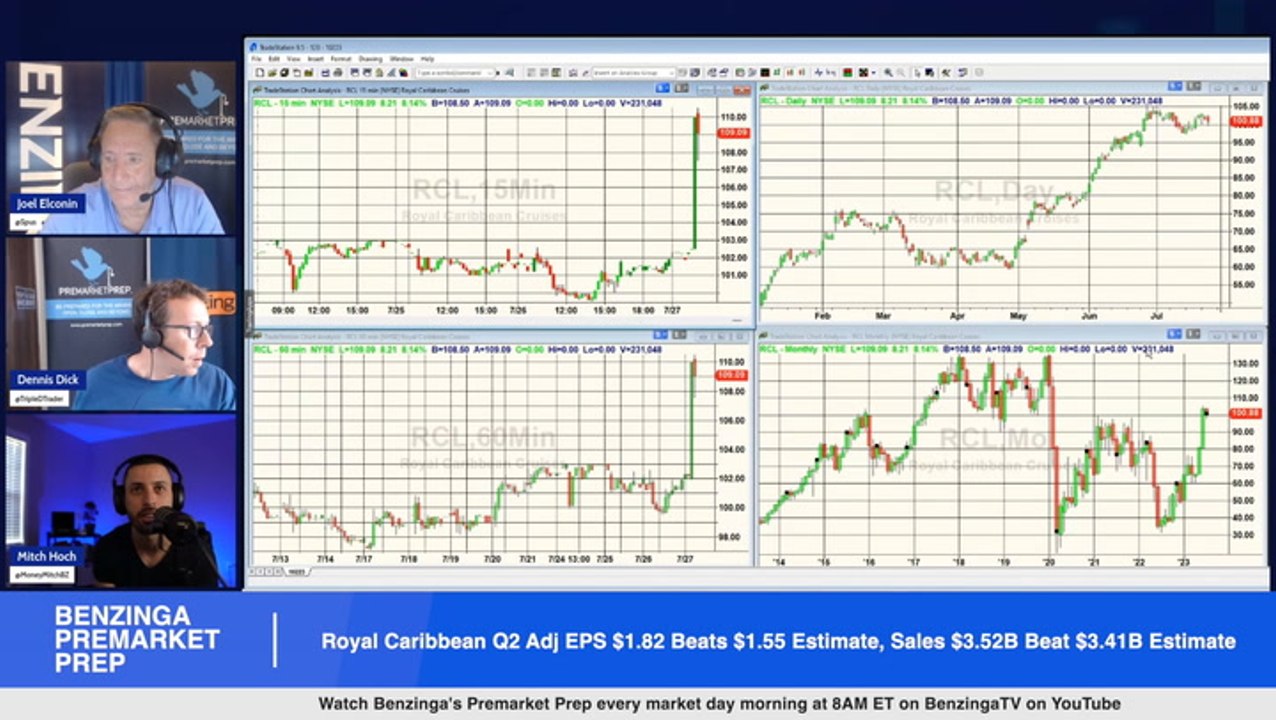Click the black square chart-type toolbar icon
1276x720 pixels.
pos(765,73)
